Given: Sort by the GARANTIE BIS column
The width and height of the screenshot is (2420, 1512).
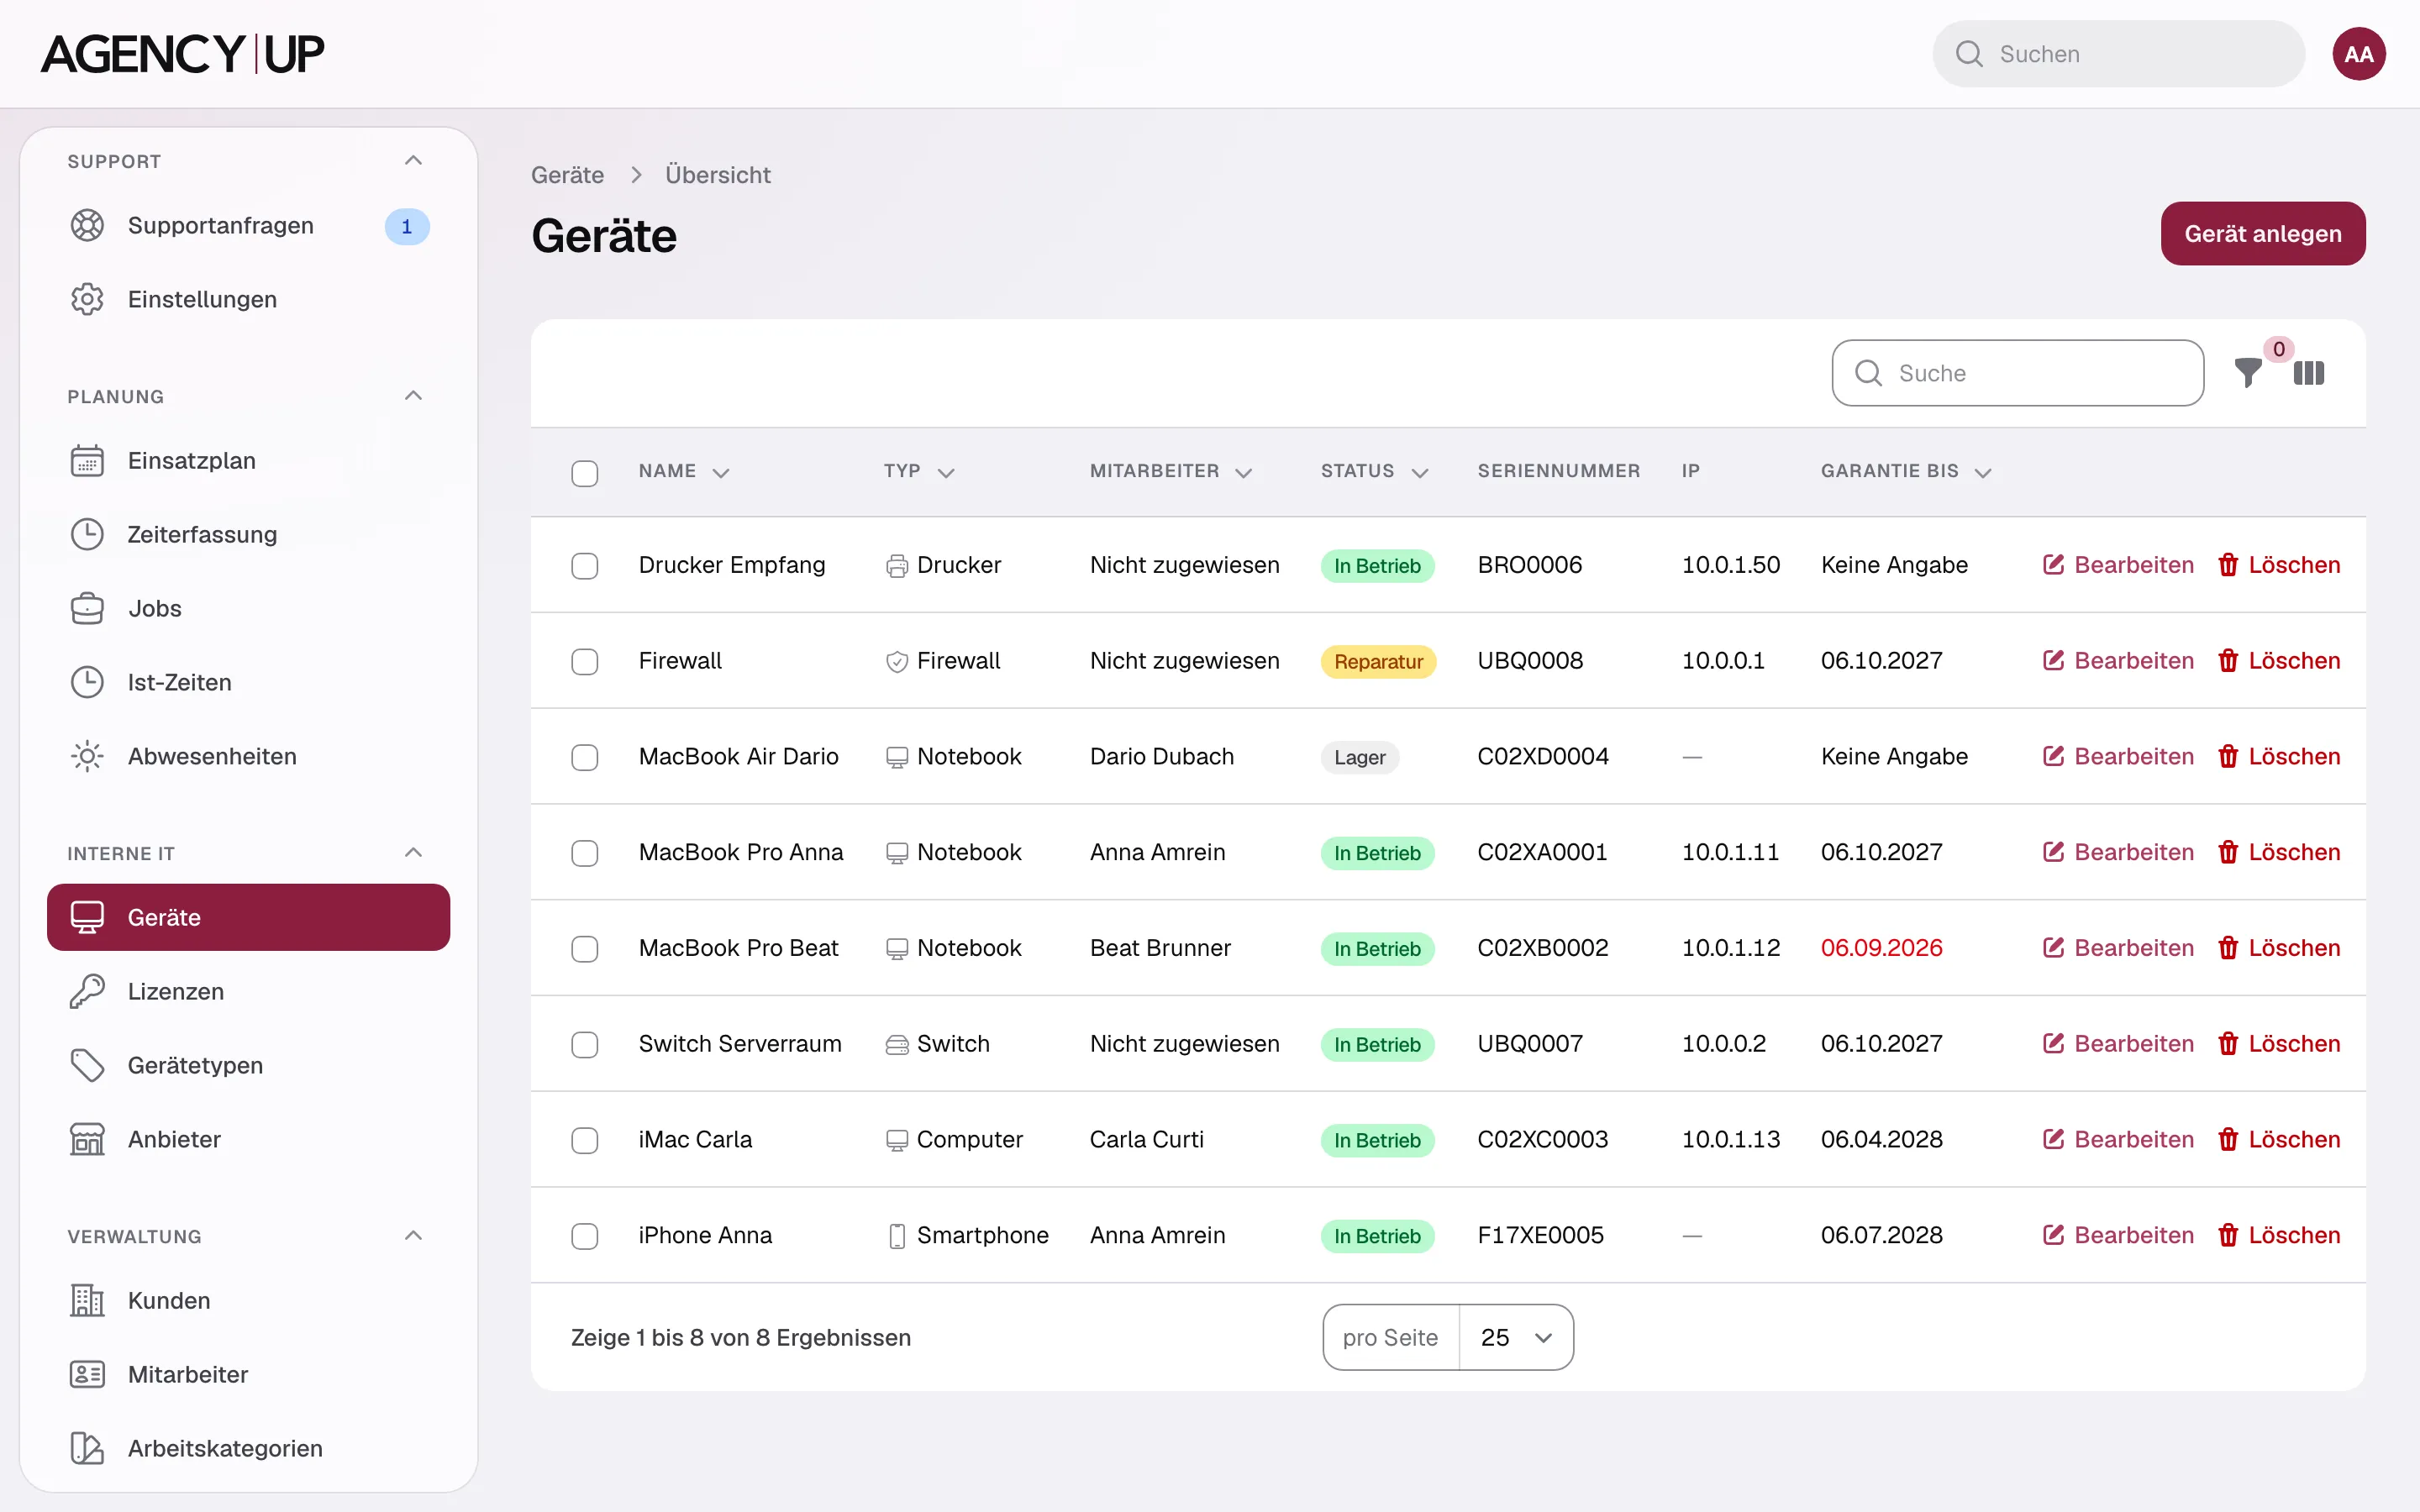Looking at the screenshot, I should click(1906, 471).
